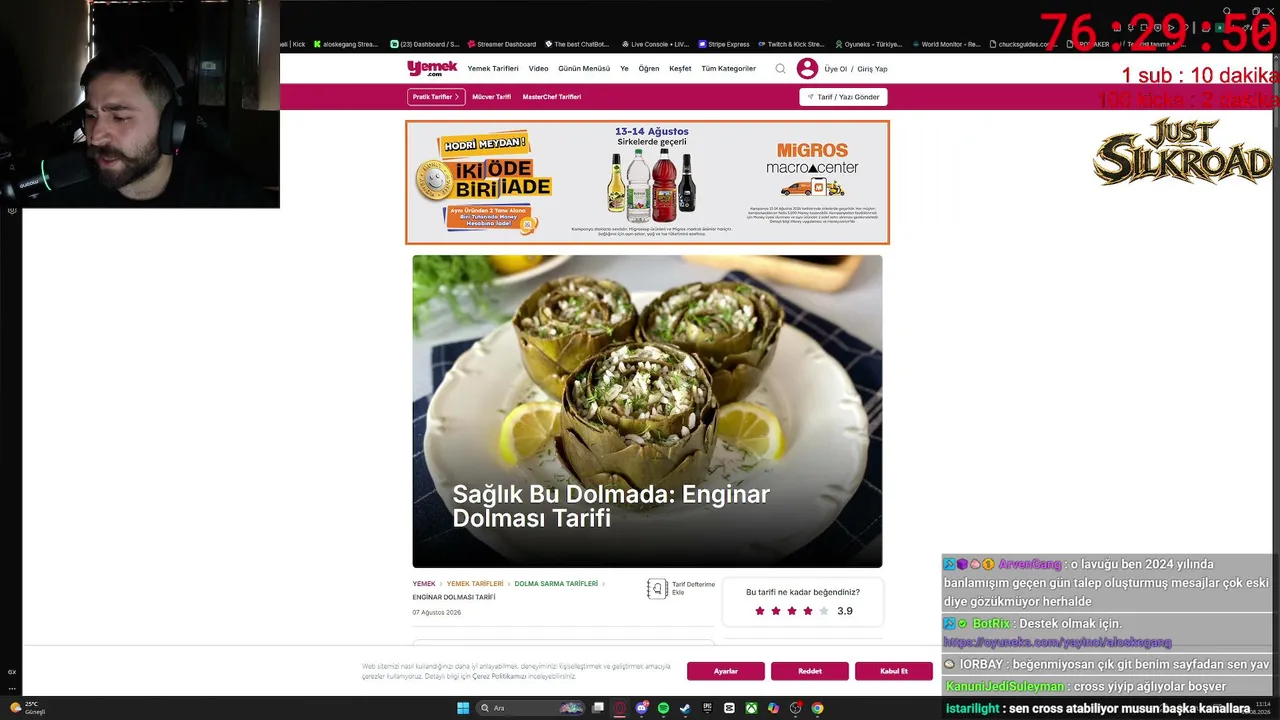The height and width of the screenshot is (720, 1280).
Task: Click the Reddet cookie button
Action: click(x=810, y=671)
